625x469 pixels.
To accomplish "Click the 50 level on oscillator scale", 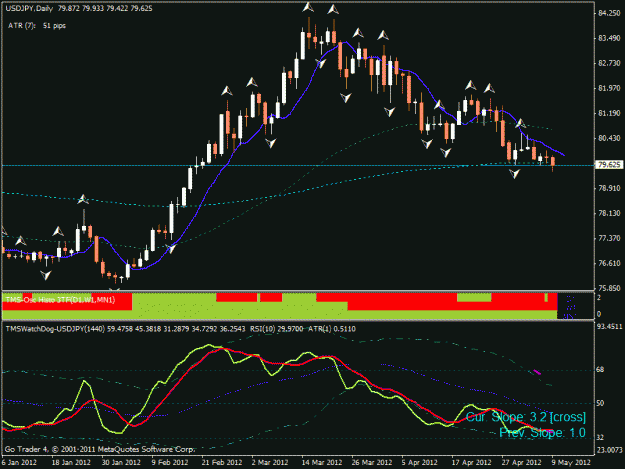I will (600, 403).
